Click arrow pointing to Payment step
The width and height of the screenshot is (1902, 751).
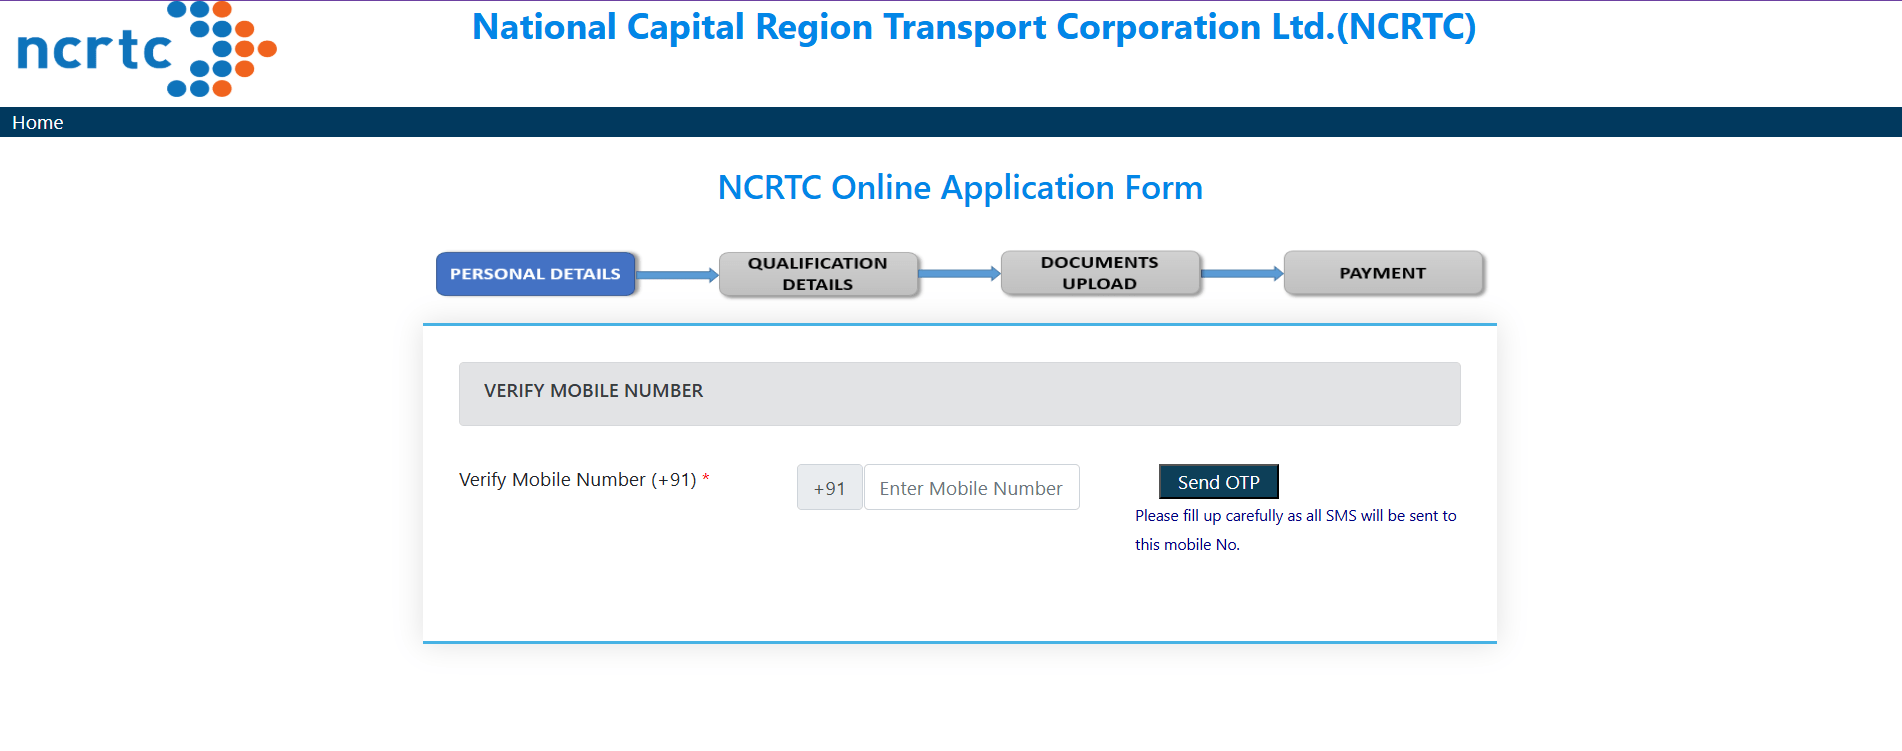tap(1241, 274)
